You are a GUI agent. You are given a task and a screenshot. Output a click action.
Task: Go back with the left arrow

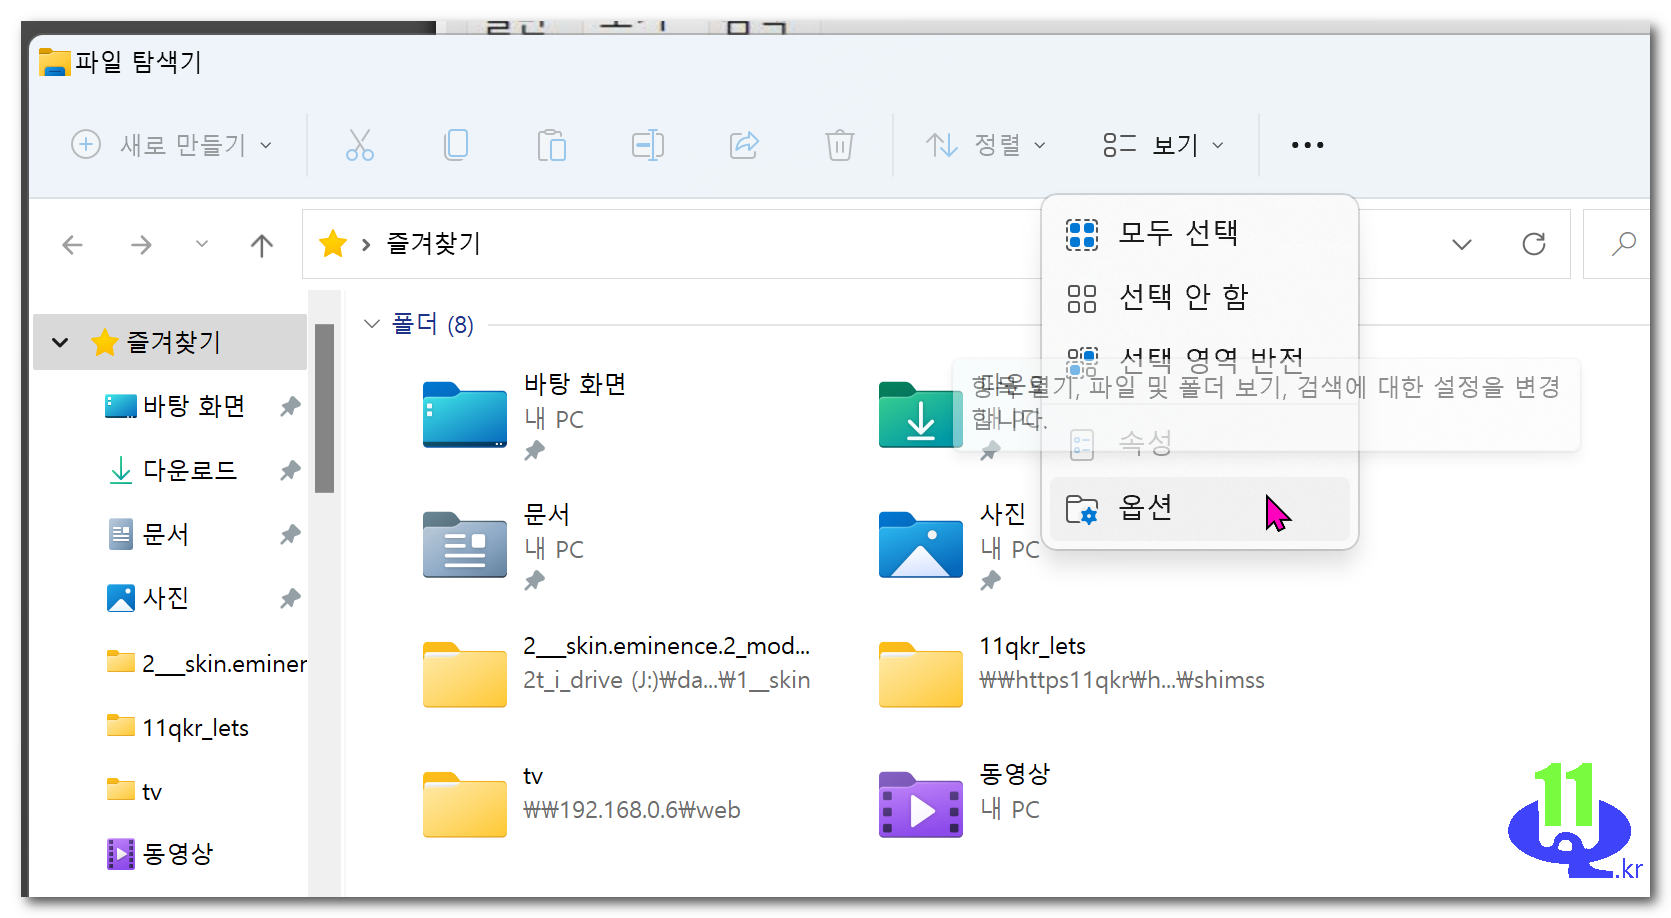click(72, 244)
